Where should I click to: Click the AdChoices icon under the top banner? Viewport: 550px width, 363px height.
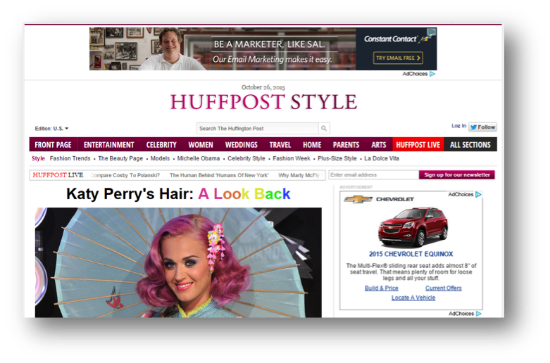pos(432,74)
